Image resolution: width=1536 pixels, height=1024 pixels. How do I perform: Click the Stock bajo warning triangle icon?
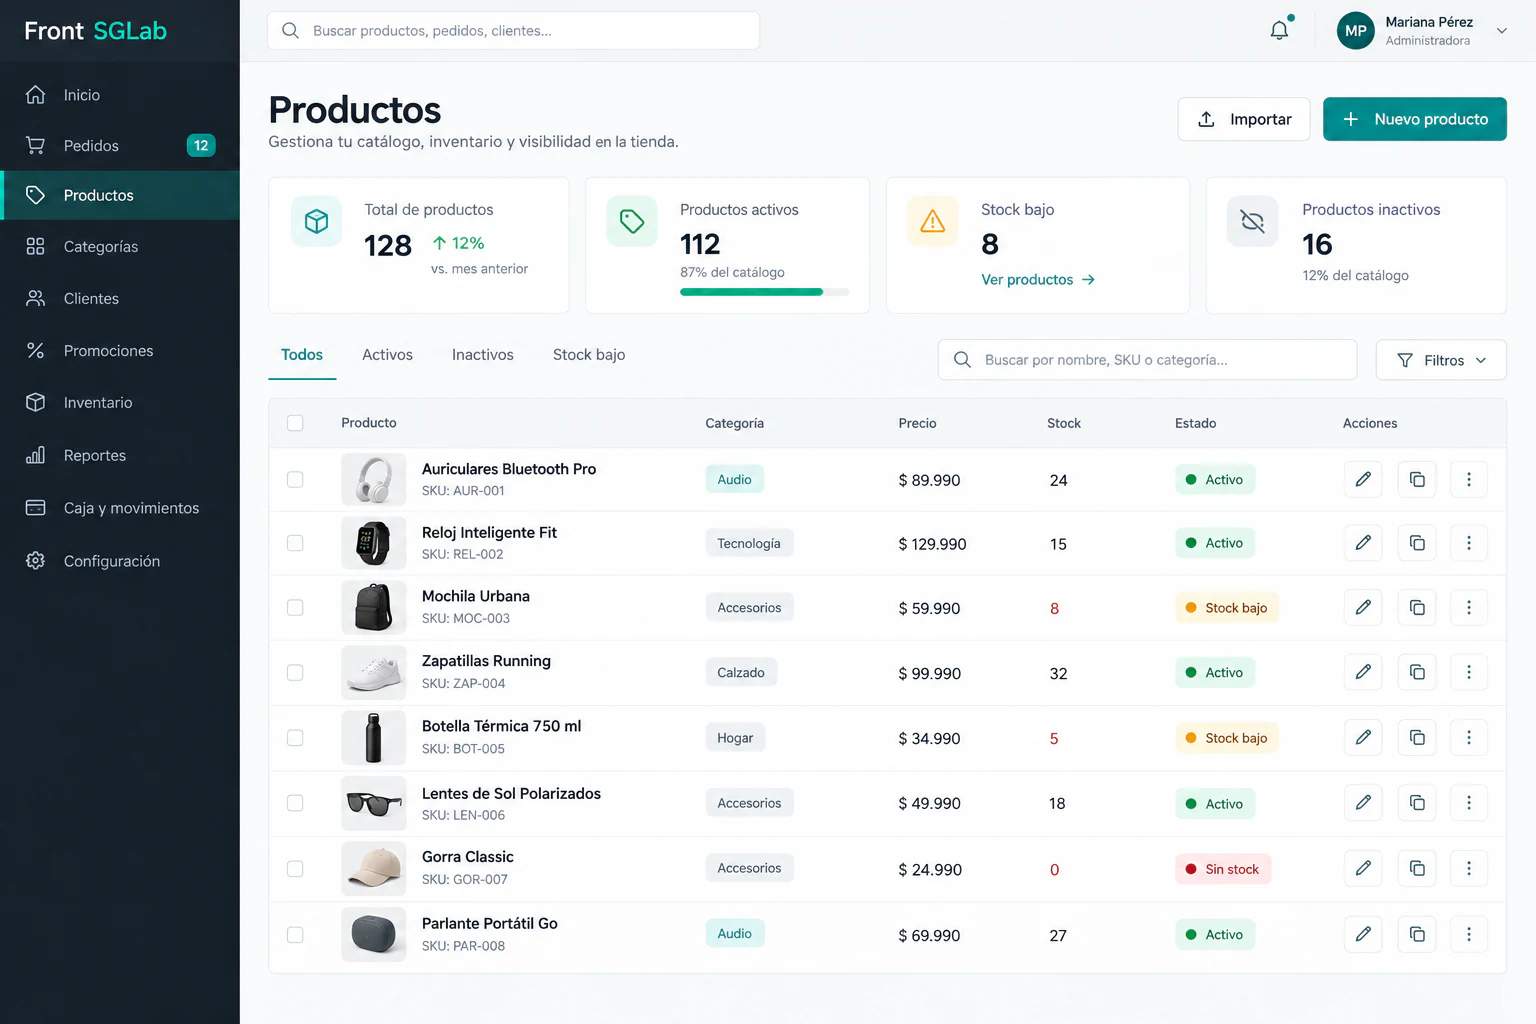[x=932, y=221]
